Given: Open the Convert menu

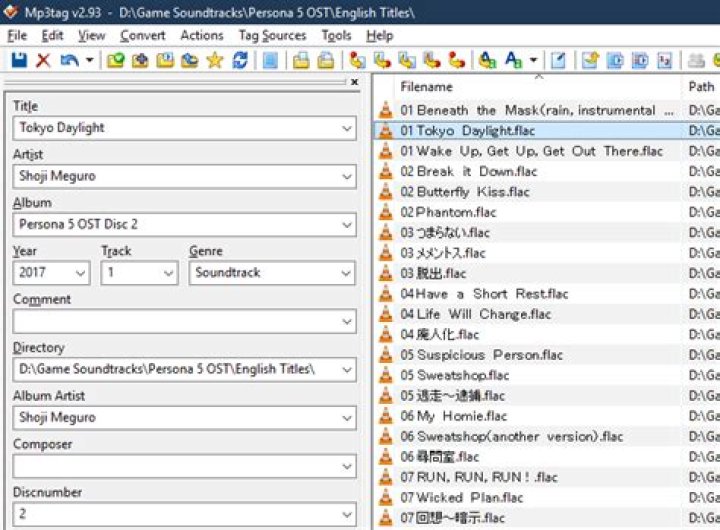Looking at the screenshot, I should [x=143, y=35].
